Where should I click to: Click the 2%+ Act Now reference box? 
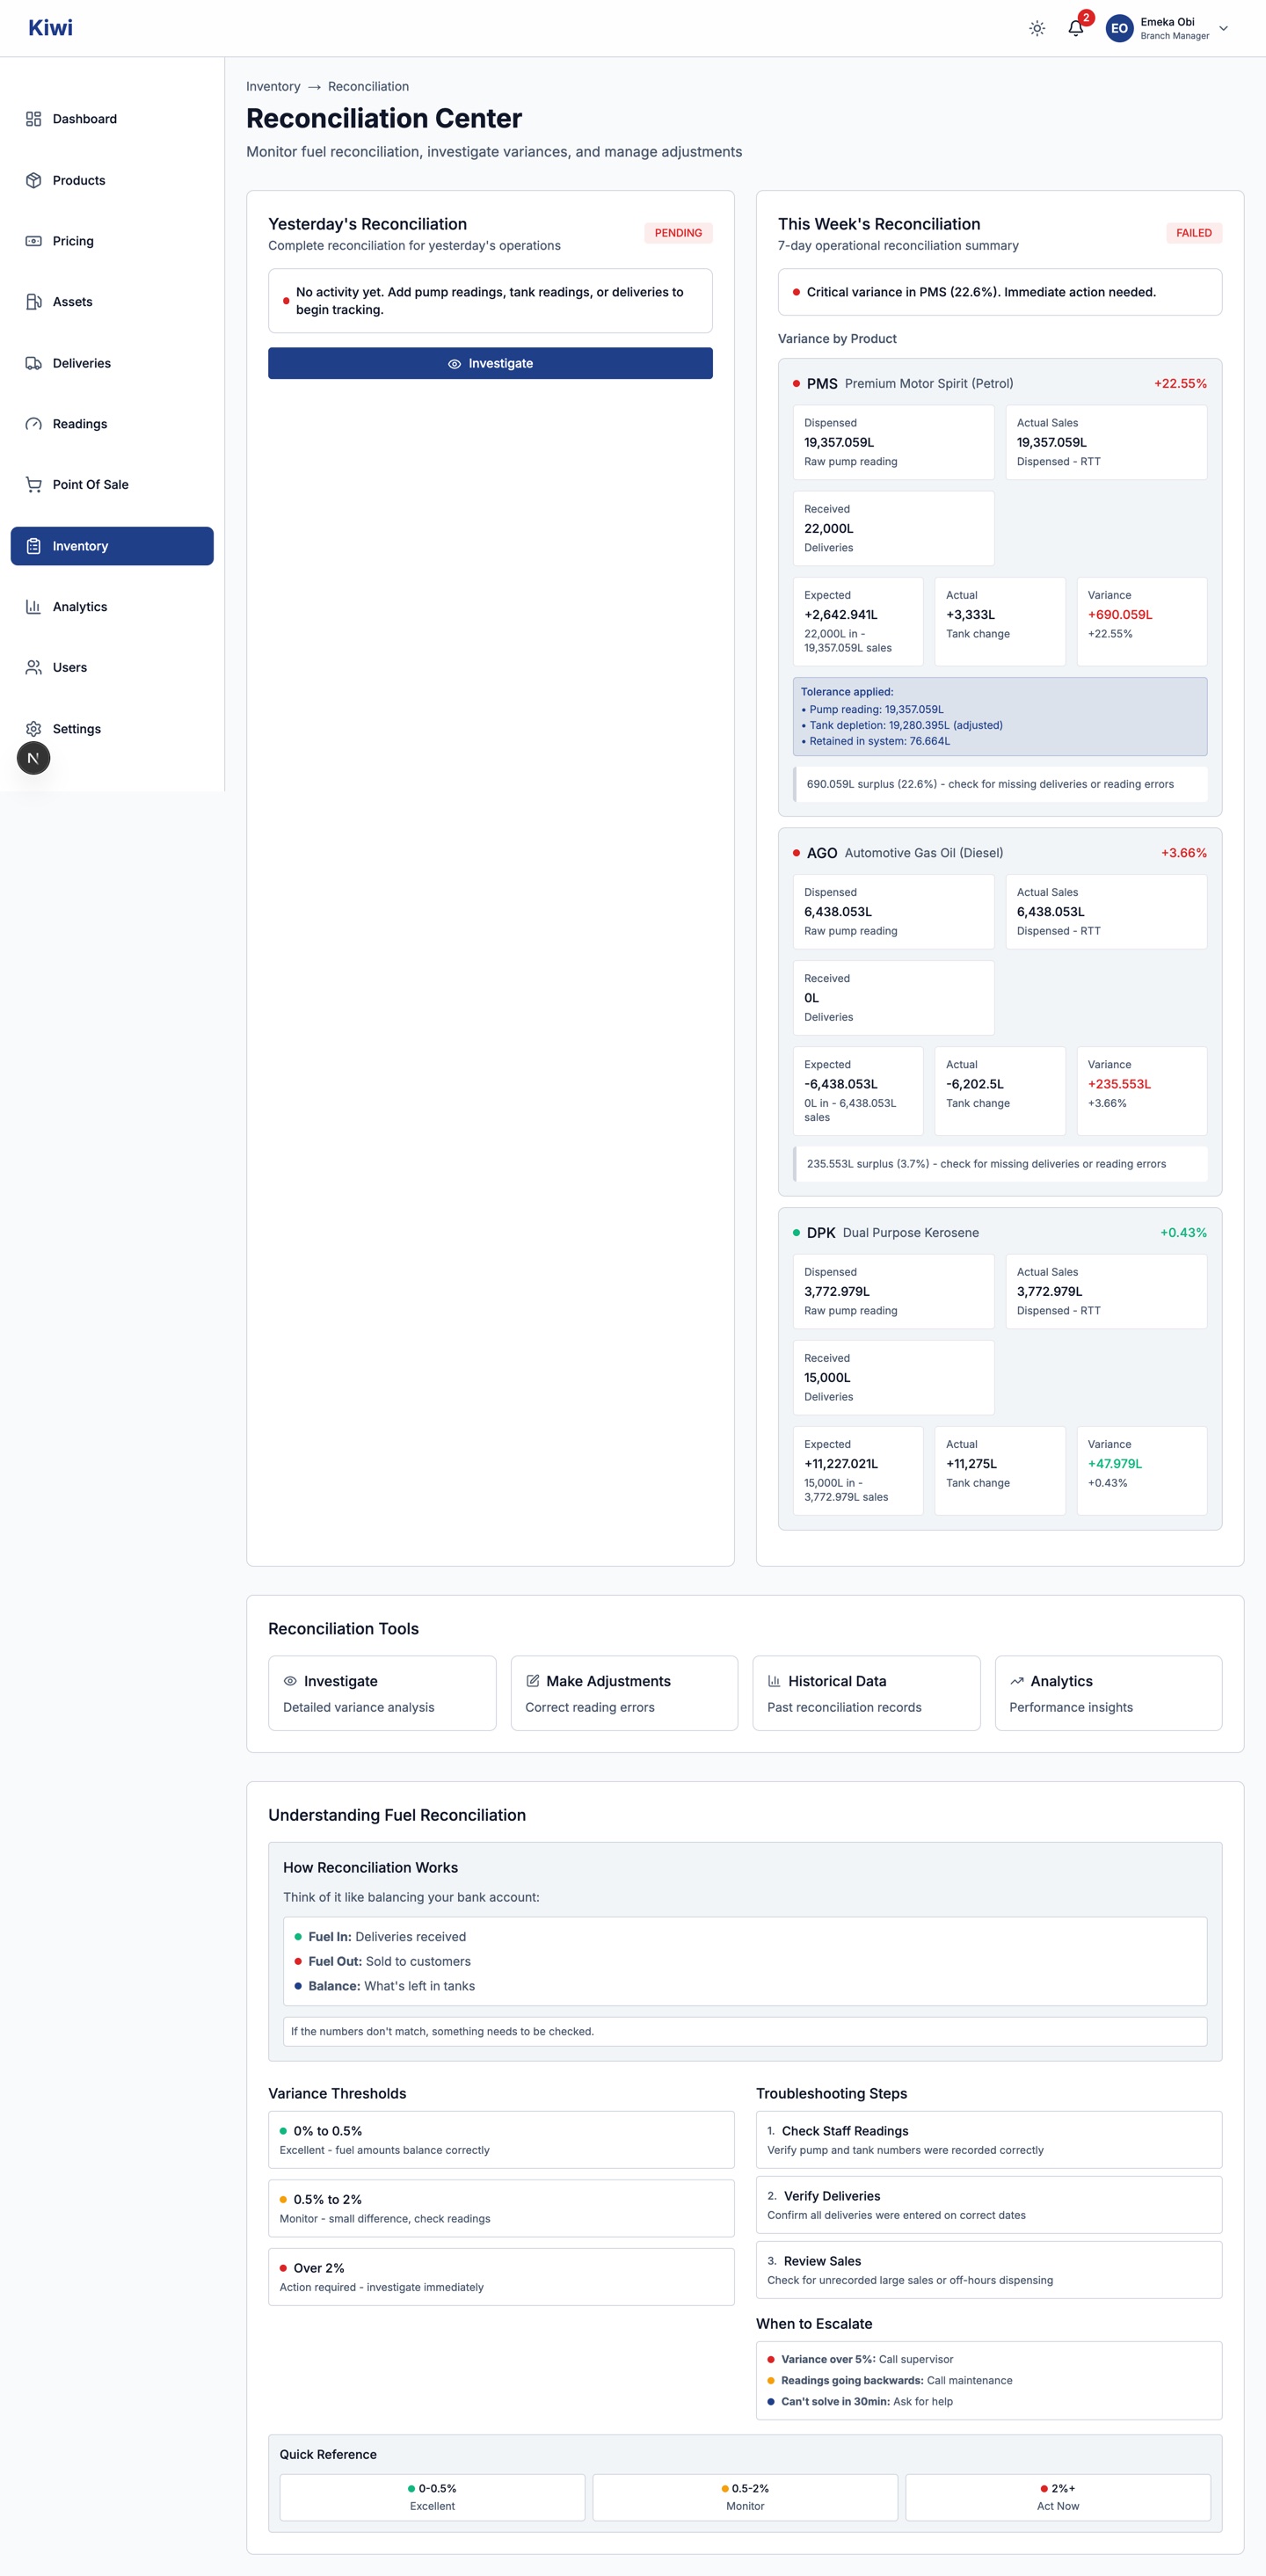(x=1058, y=2497)
